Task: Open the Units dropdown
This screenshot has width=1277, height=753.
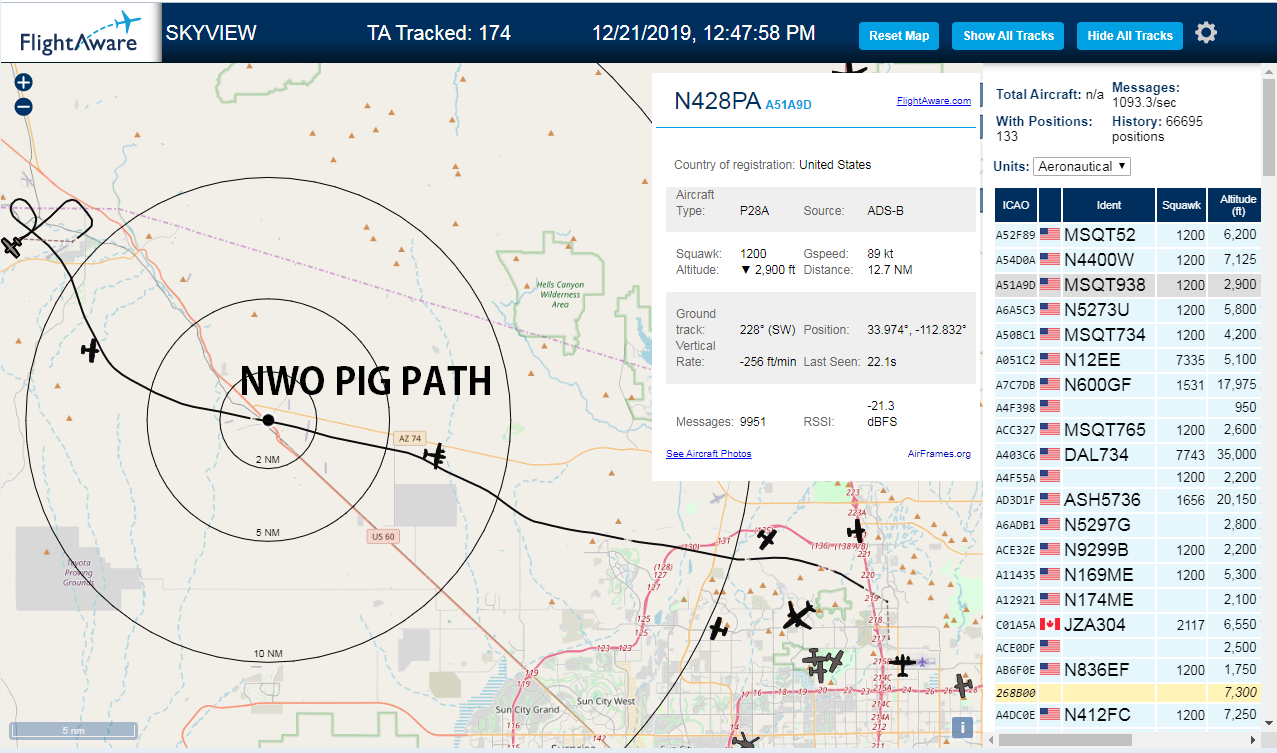Action: [x=1082, y=166]
